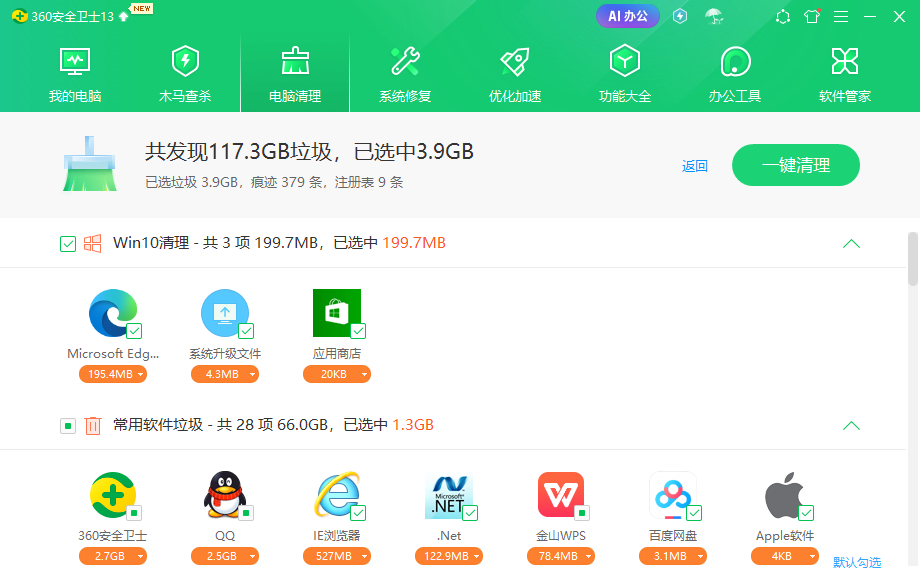920x580 pixels.
Task: Click the upgrade arrow next to version title
Action: 123,16
